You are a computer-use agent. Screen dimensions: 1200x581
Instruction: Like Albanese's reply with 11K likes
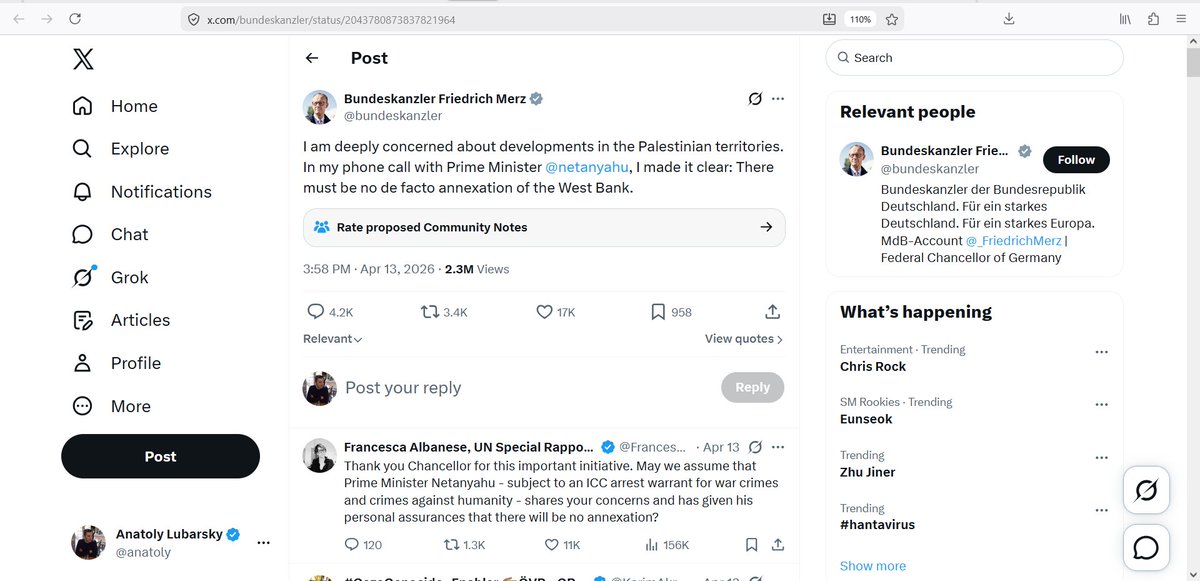(551, 545)
